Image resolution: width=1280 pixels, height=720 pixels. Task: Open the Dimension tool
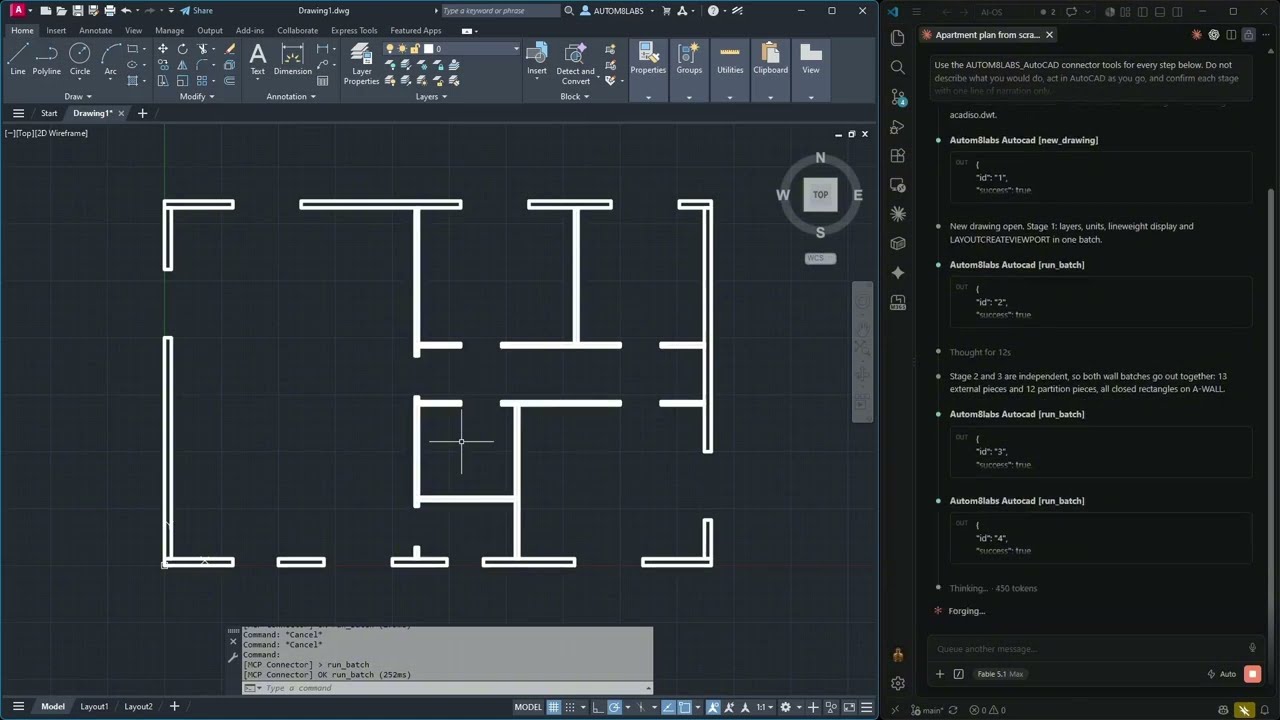[292, 59]
